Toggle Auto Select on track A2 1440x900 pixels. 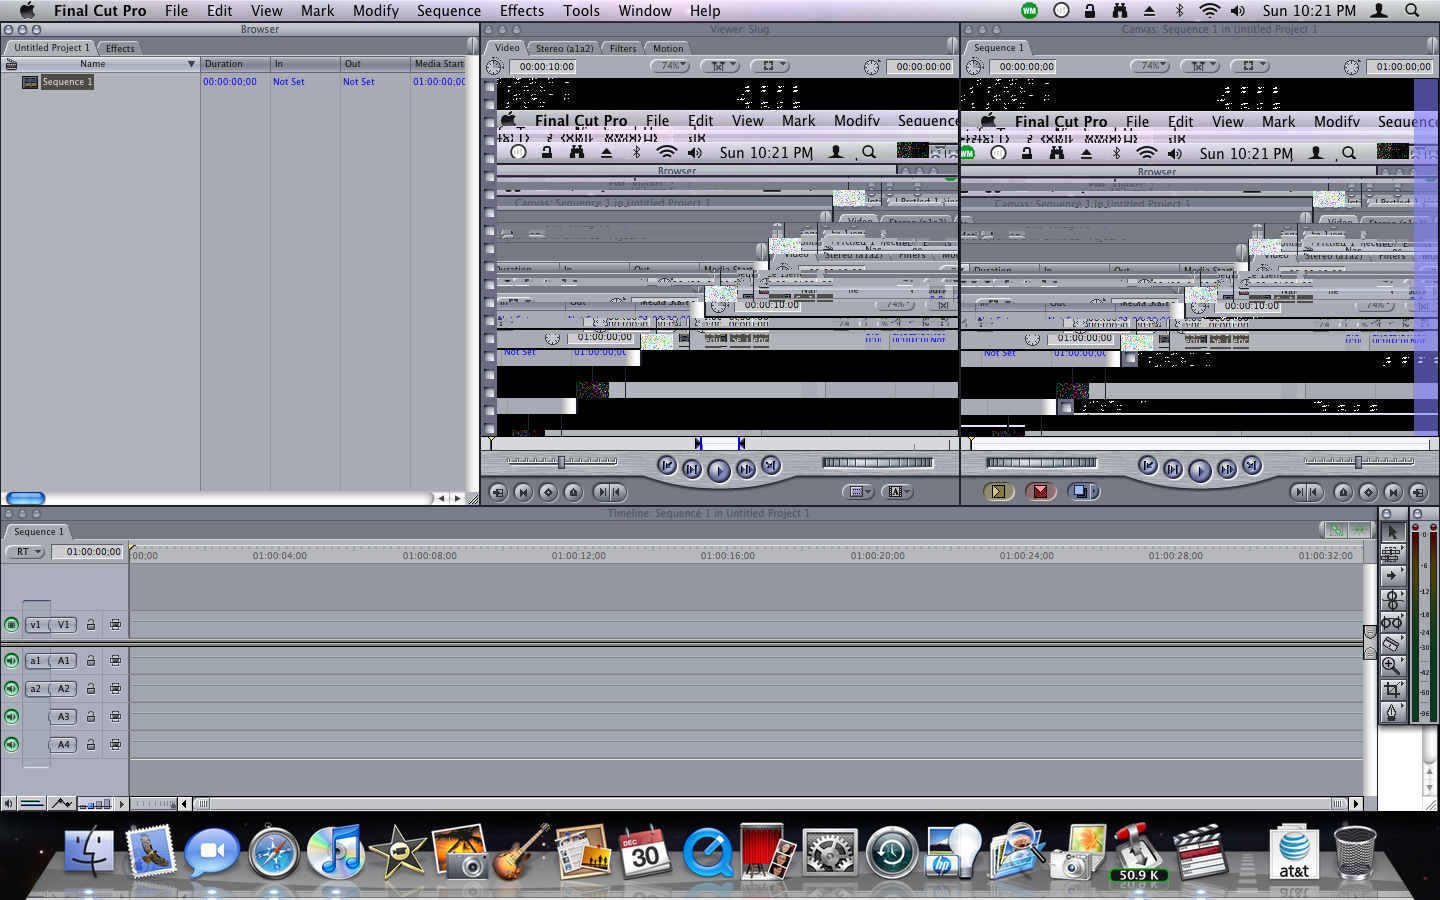115,689
